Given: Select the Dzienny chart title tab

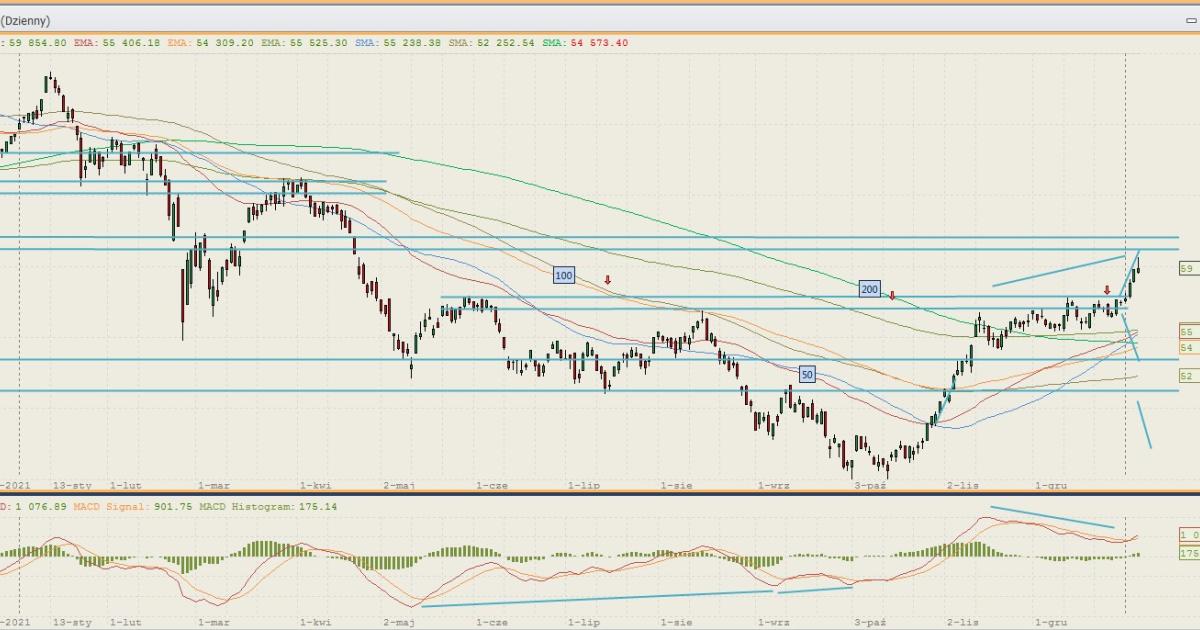Looking at the screenshot, I should 26,20.
